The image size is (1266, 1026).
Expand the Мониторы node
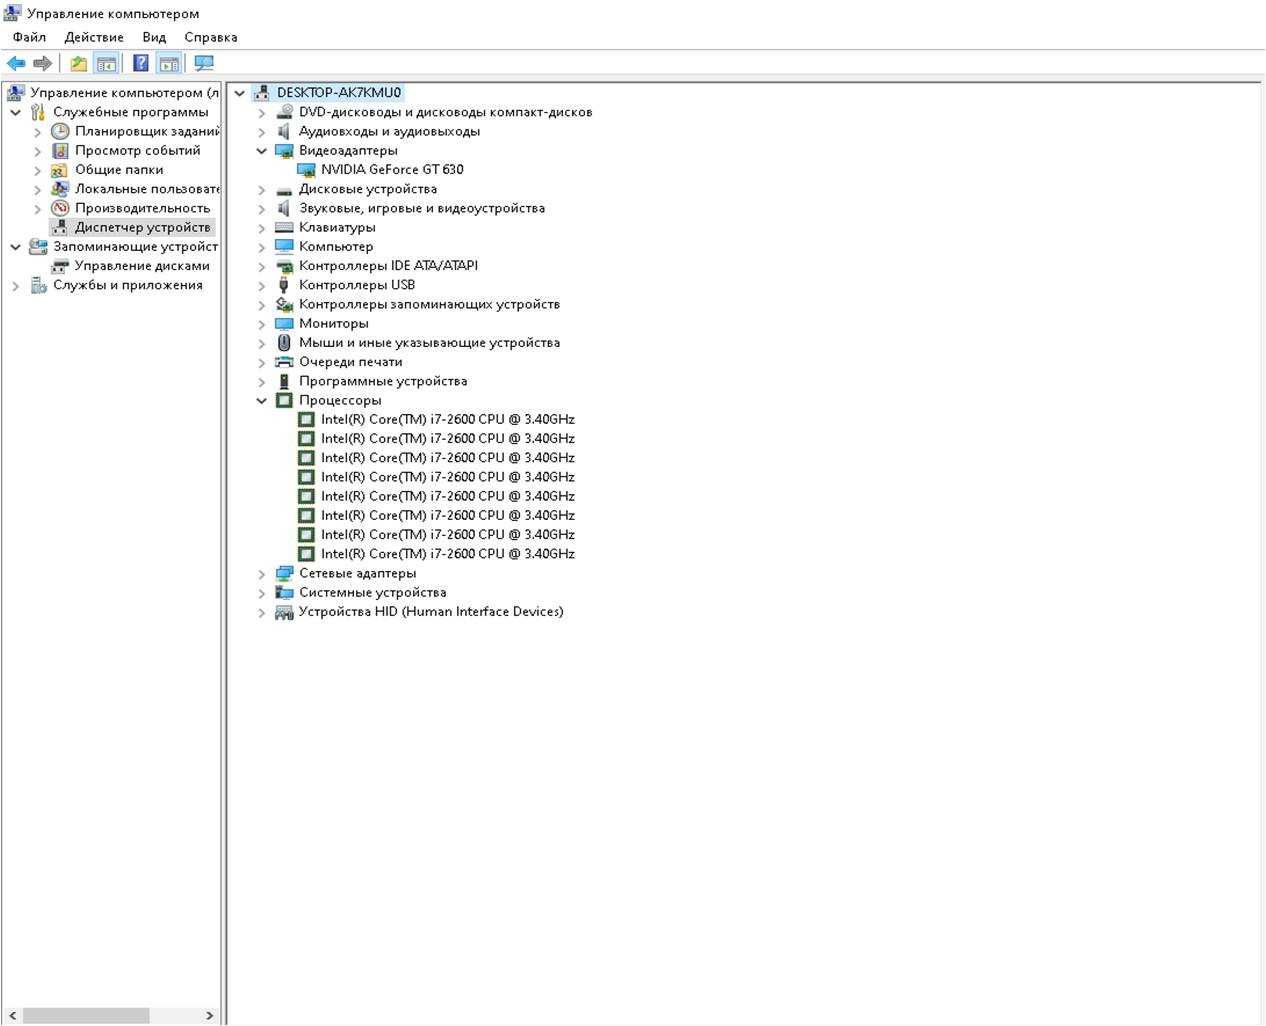(x=262, y=324)
